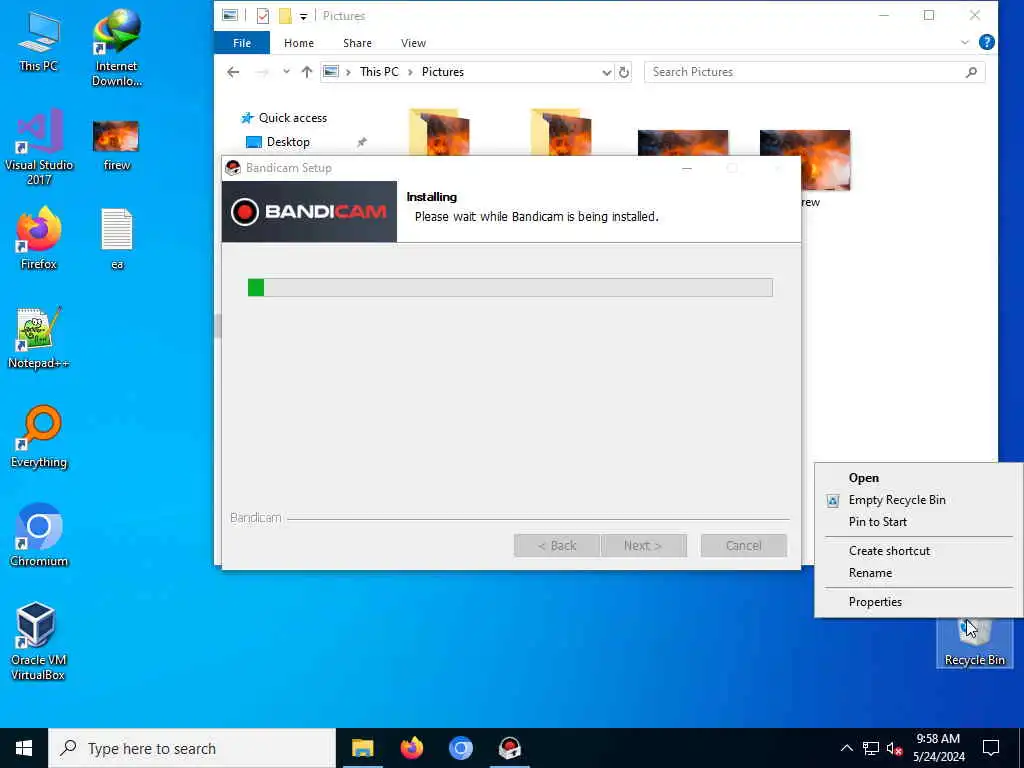Viewport: 1024px width, 768px height.
Task: Select the firew image on the desktop
Action: coord(116,146)
